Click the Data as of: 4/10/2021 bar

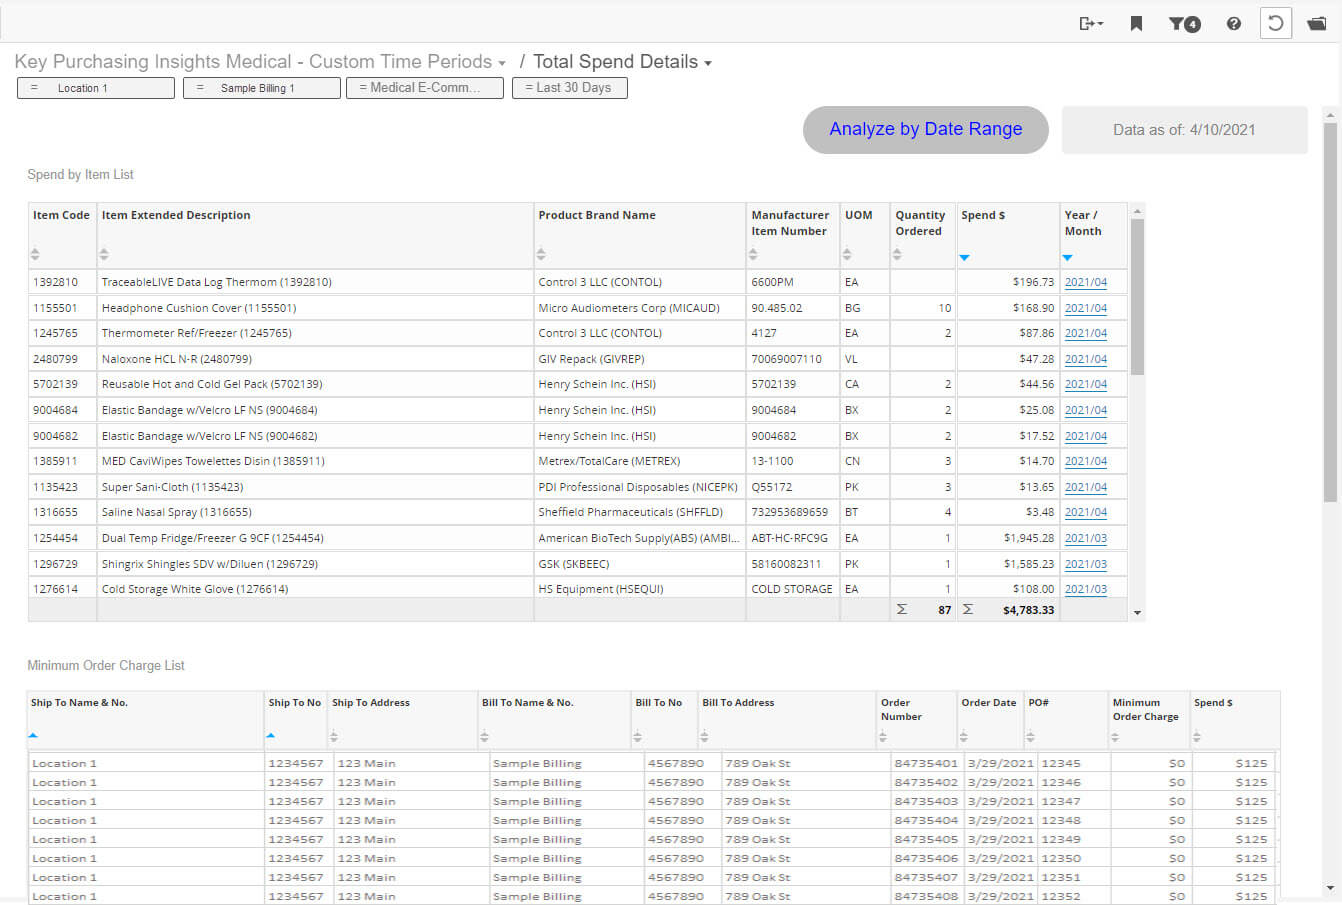click(1184, 129)
